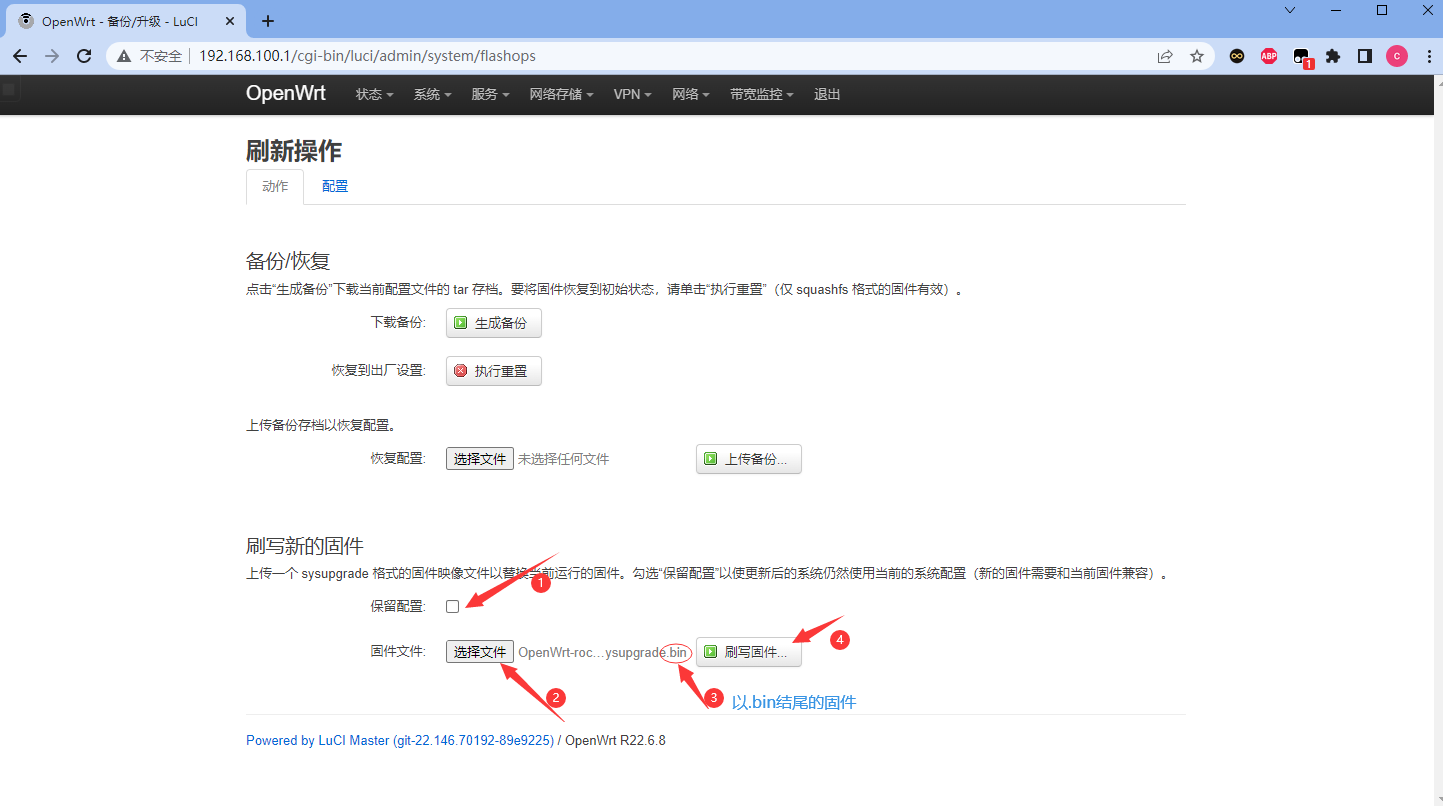This screenshot has height=806, width=1443.
Task: Expand the 网络 dropdown menu
Action: pos(691,94)
